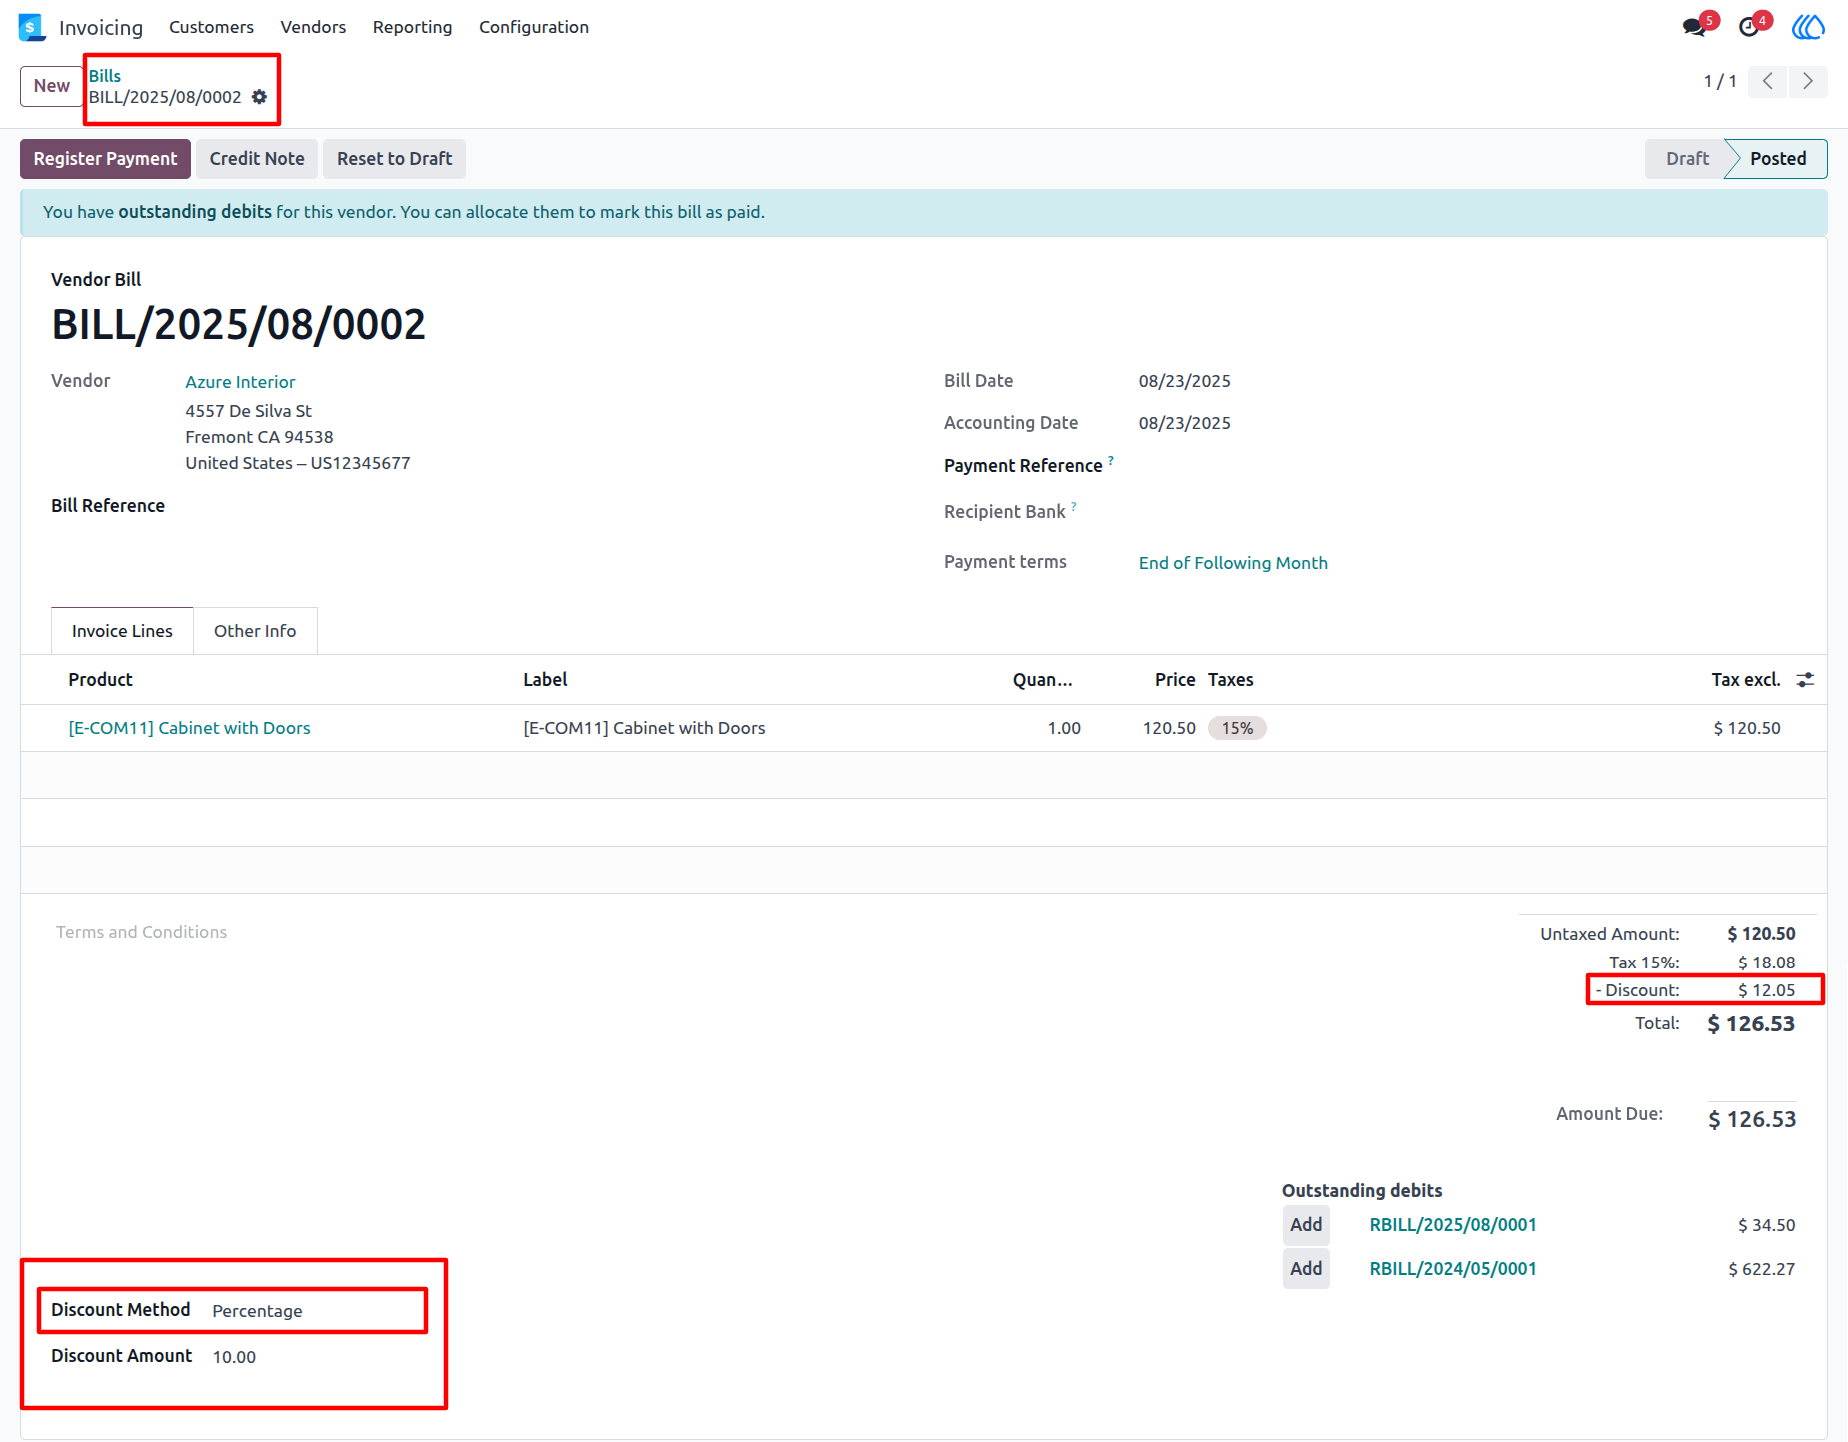Screen dimensions: 1848x1442
Task: Go to previous record arrow
Action: (x=1768, y=81)
